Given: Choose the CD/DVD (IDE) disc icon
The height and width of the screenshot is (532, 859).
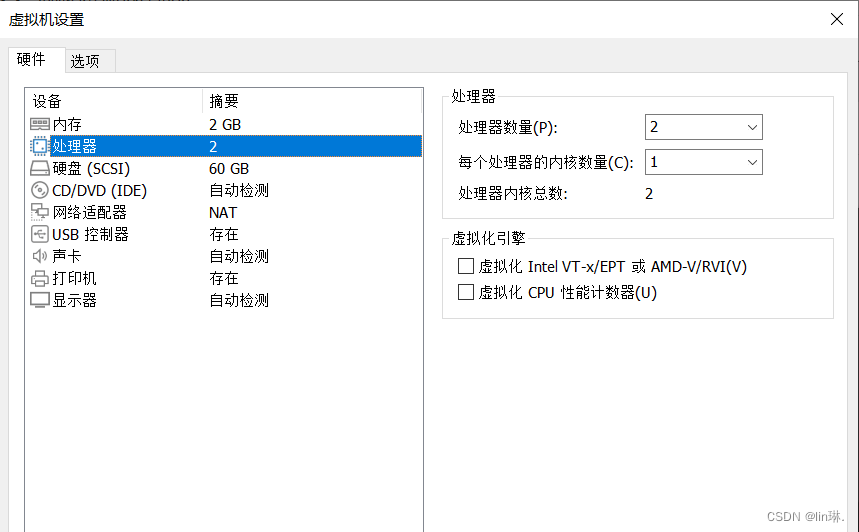Looking at the screenshot, I should 39,190.
